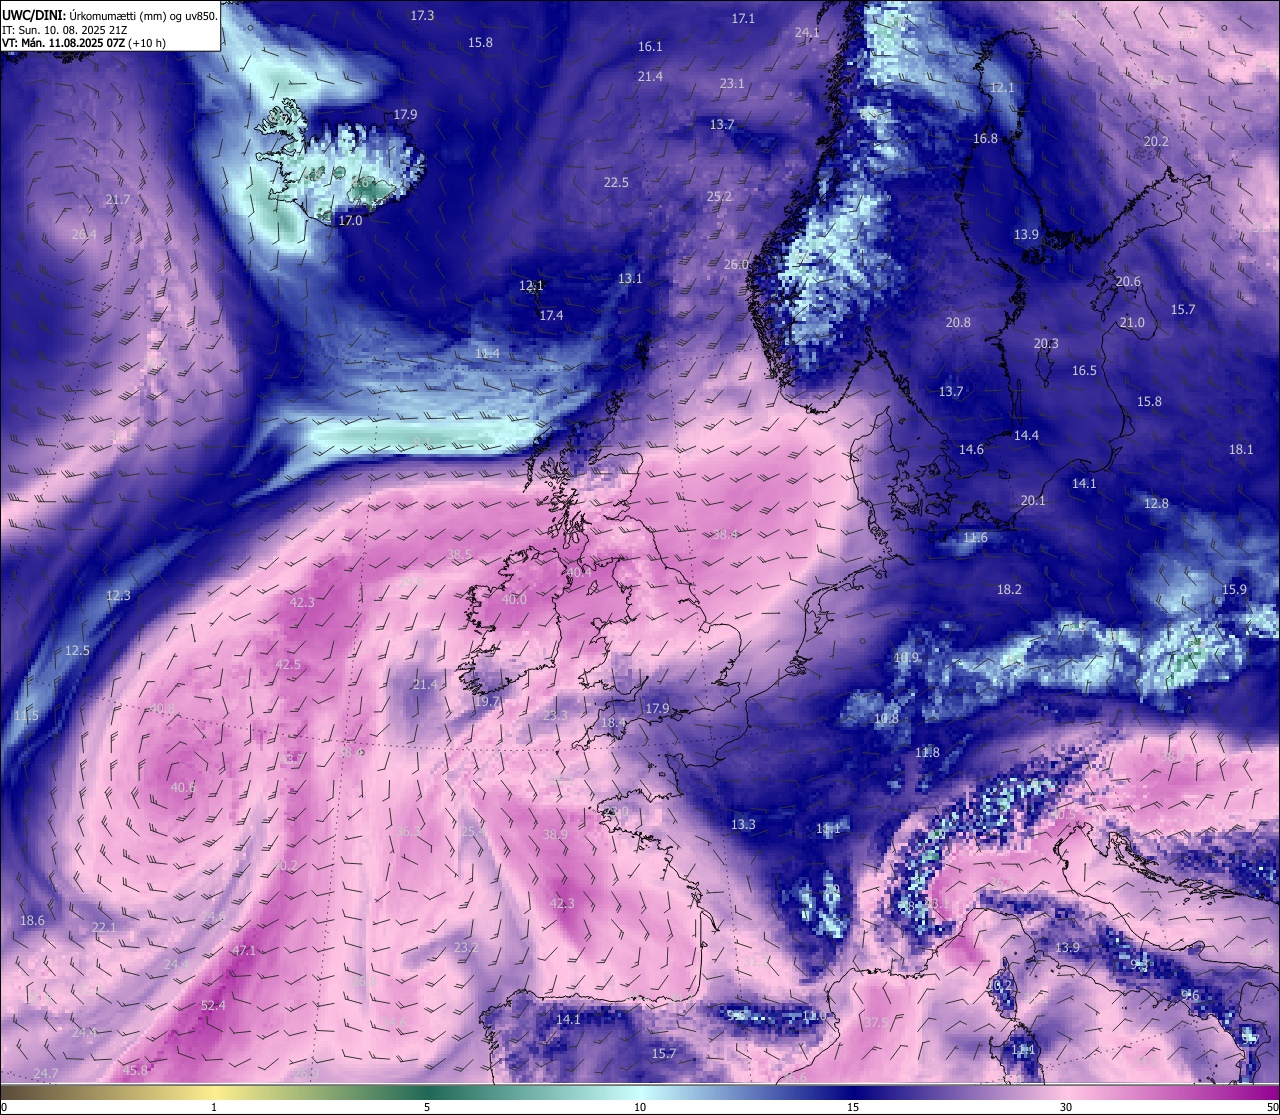Select the 14.6 value near Denmark
The image size is (1280, 1115).
pos(971,449)
